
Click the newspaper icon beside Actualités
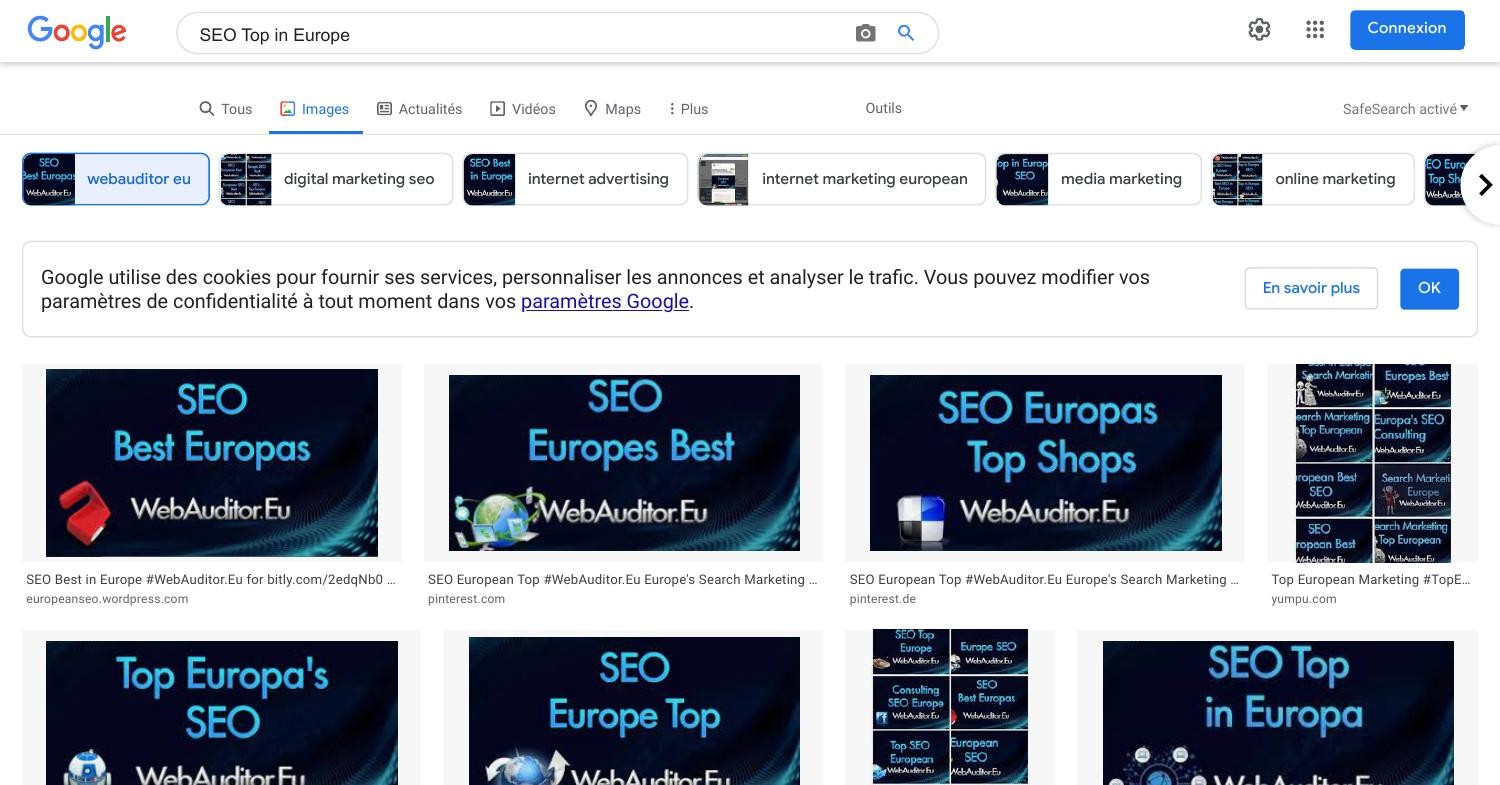point(383,108)
